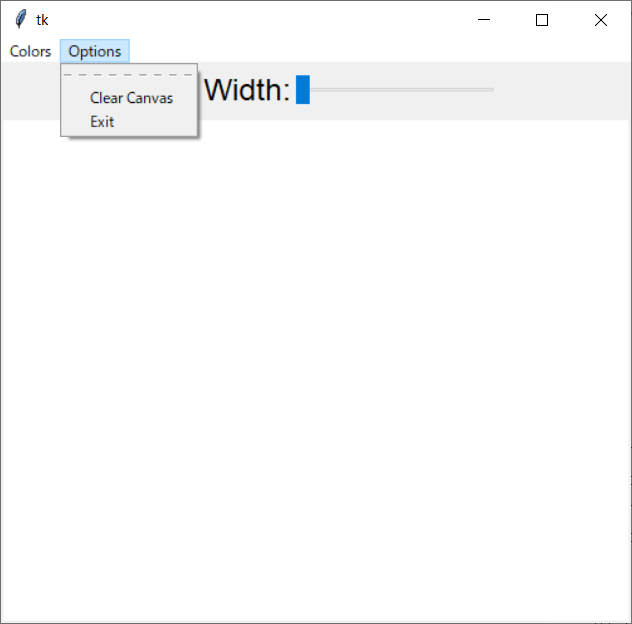Select Exit in the Options menu
The width and height of the screenshot is (632, 624).
pyautogui.click(x=129, y=121)
